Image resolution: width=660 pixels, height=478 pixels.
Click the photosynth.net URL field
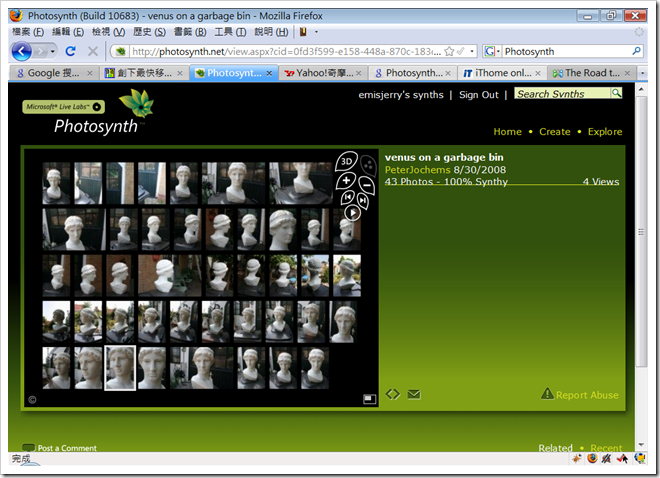pyautogui.click(x=286, y=51)
